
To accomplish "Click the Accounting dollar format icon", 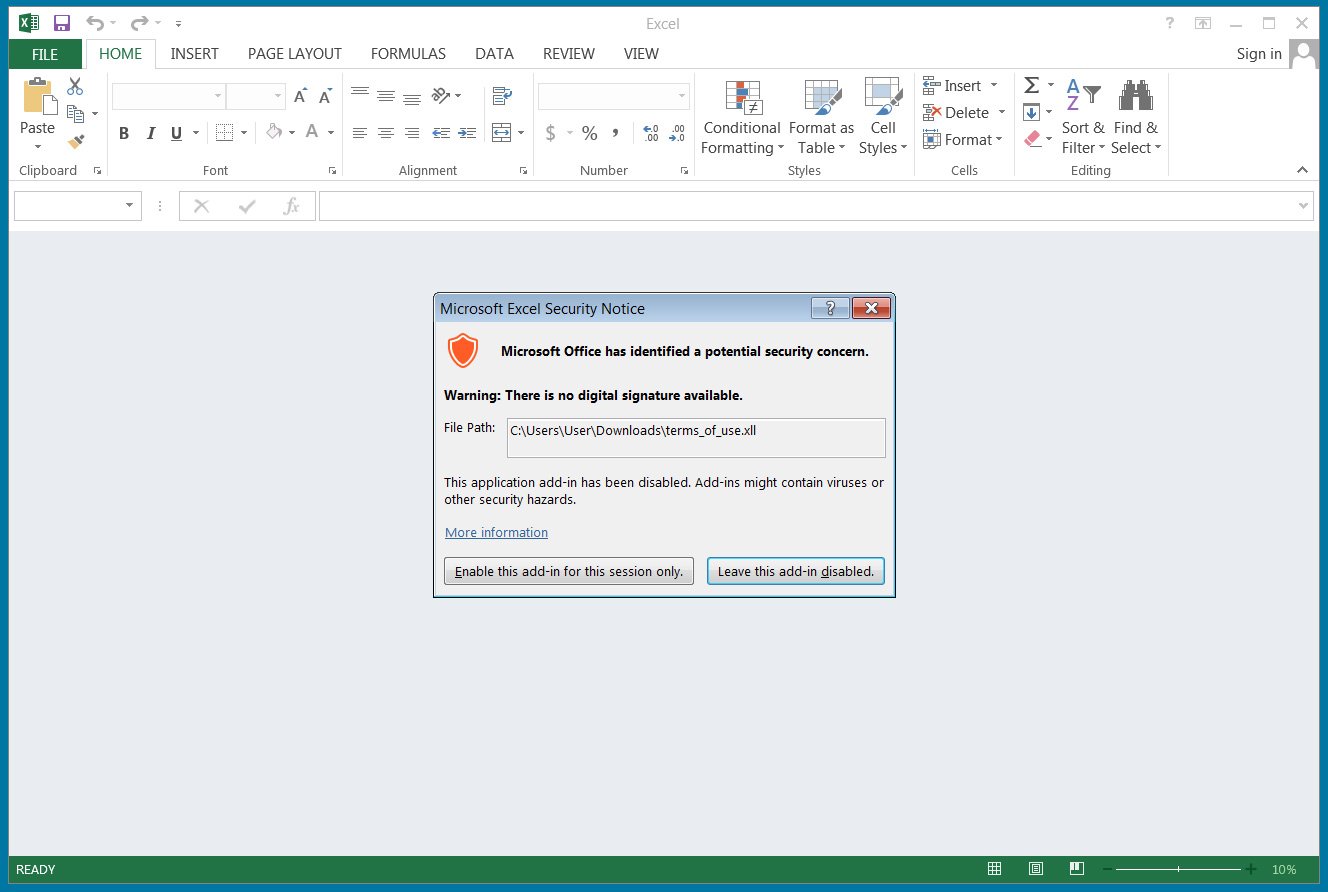I will (550, 133).
